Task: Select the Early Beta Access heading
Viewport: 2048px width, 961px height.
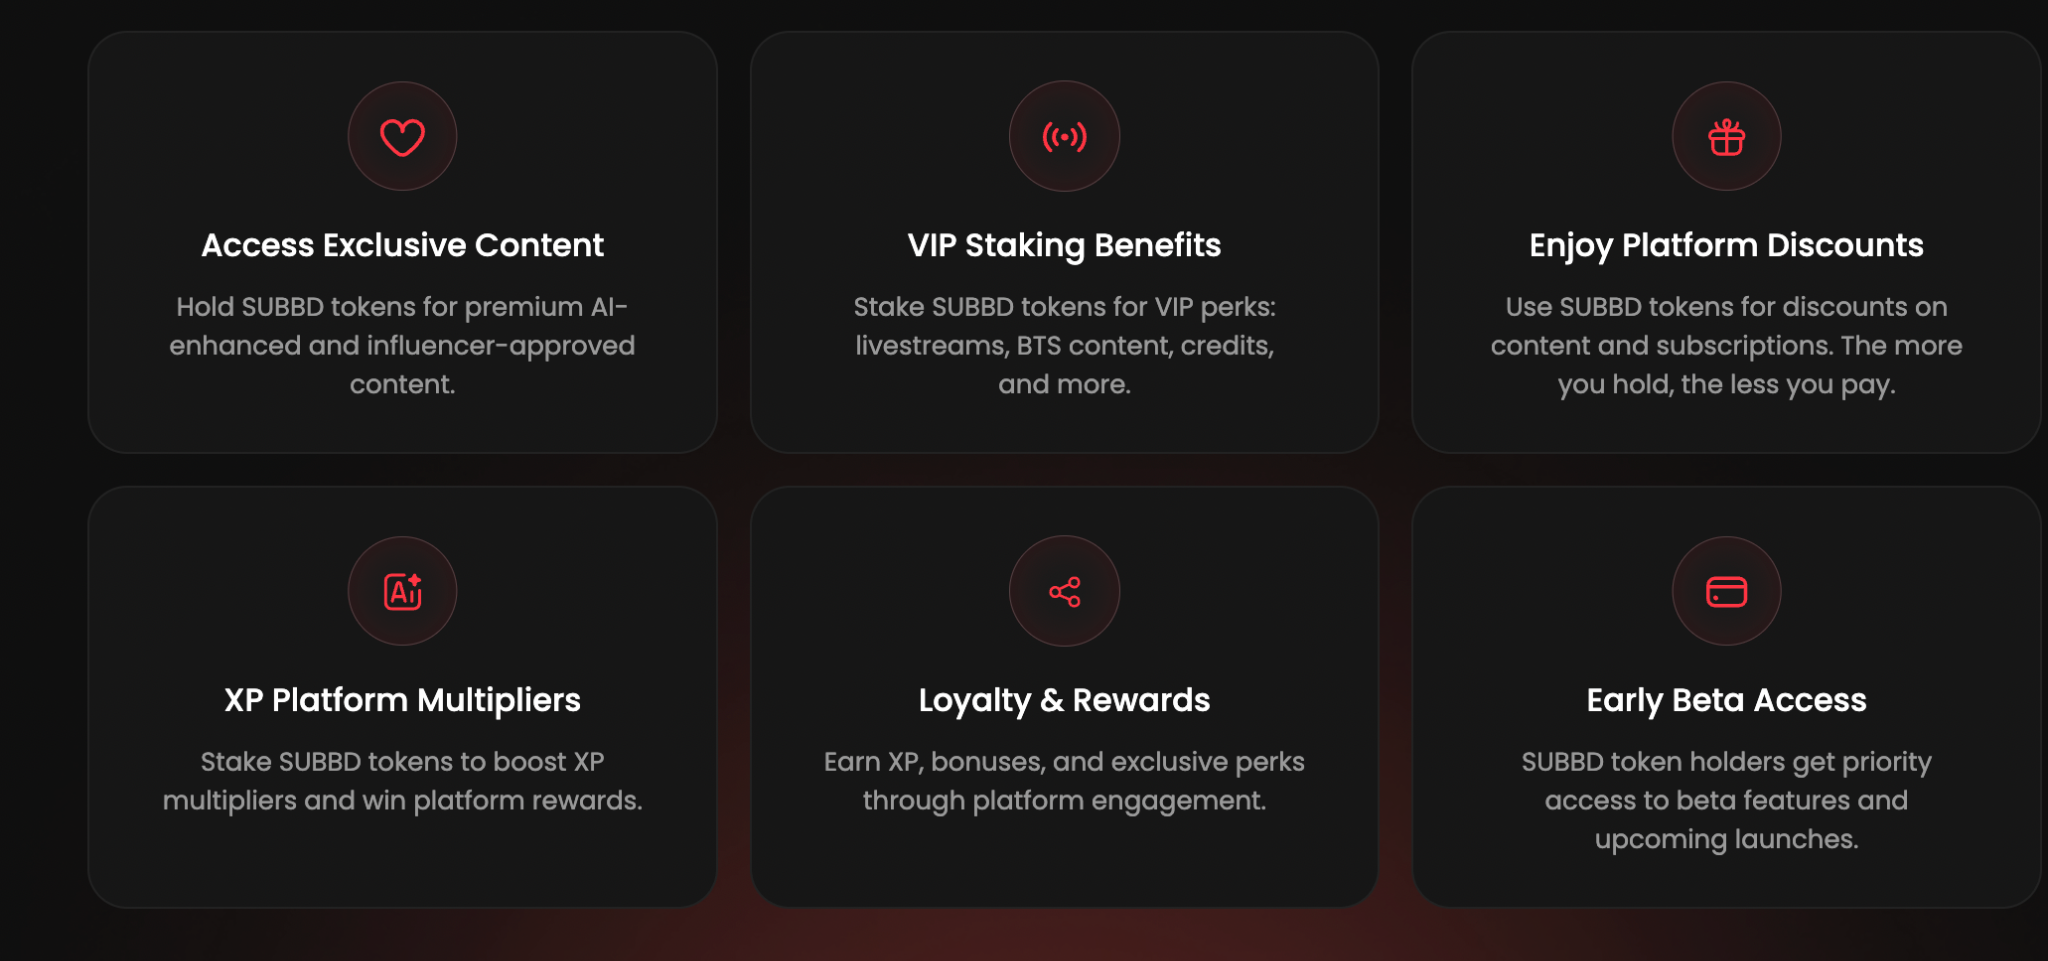Action: (1726, 700)
